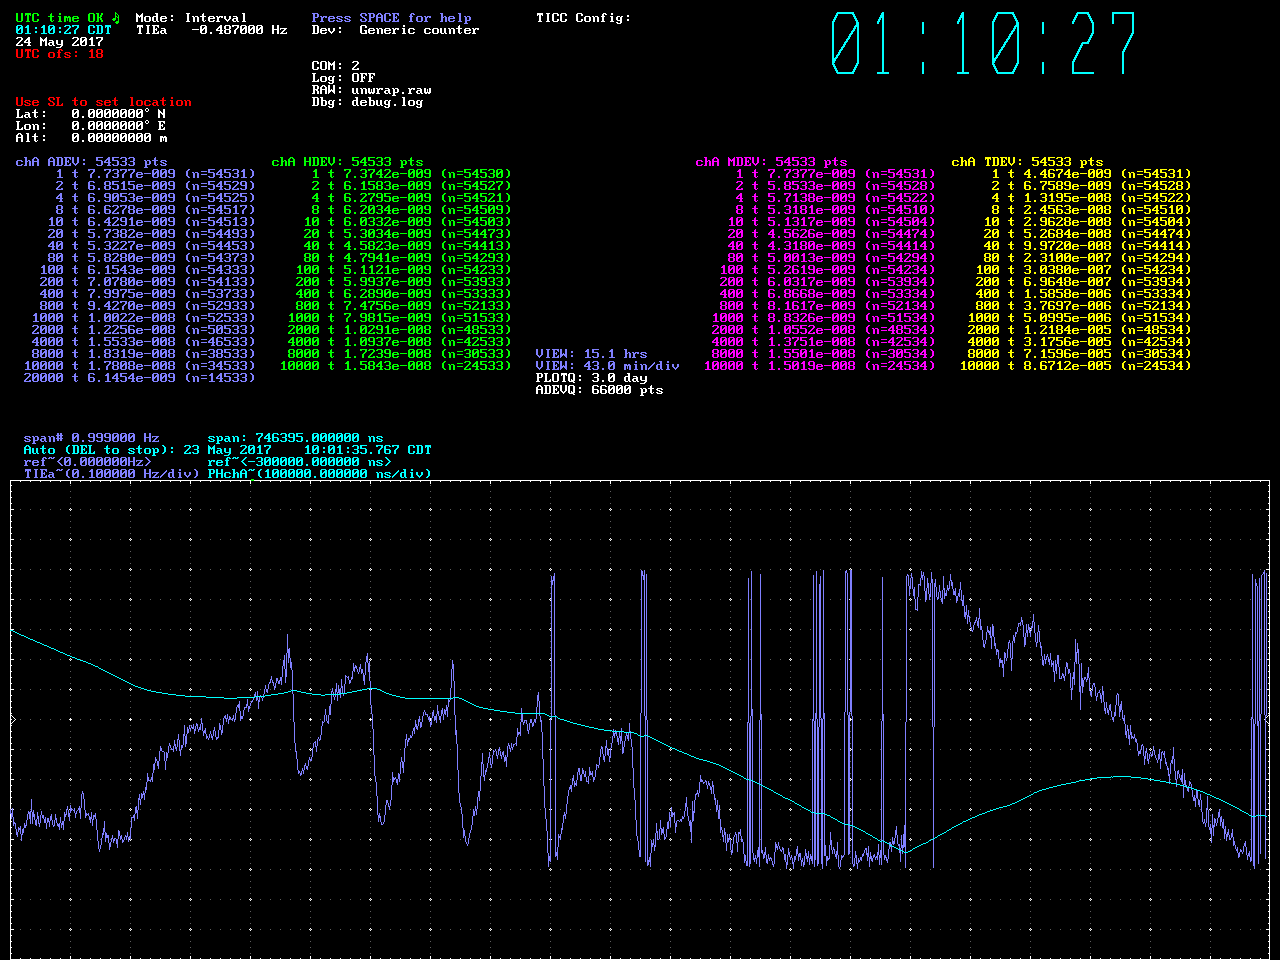The width and height of the screenshot is (1280, 960).
Task: Click the 'Lat: 0.0000000° N' line
Action: [91, 114]
